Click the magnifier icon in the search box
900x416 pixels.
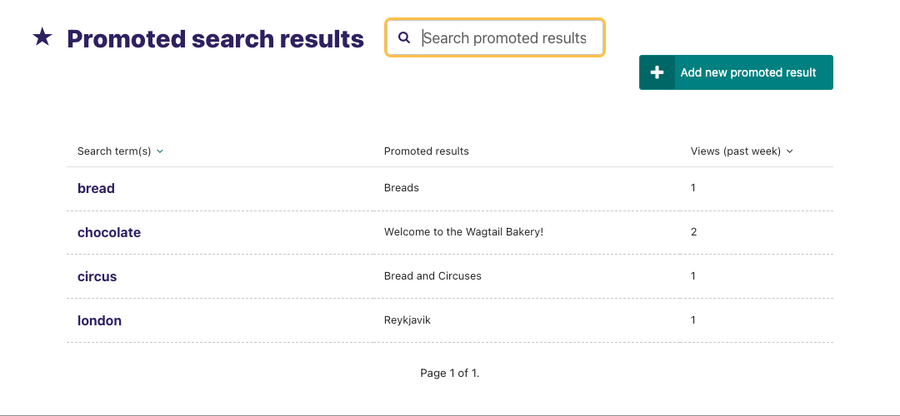click(404, 38)
